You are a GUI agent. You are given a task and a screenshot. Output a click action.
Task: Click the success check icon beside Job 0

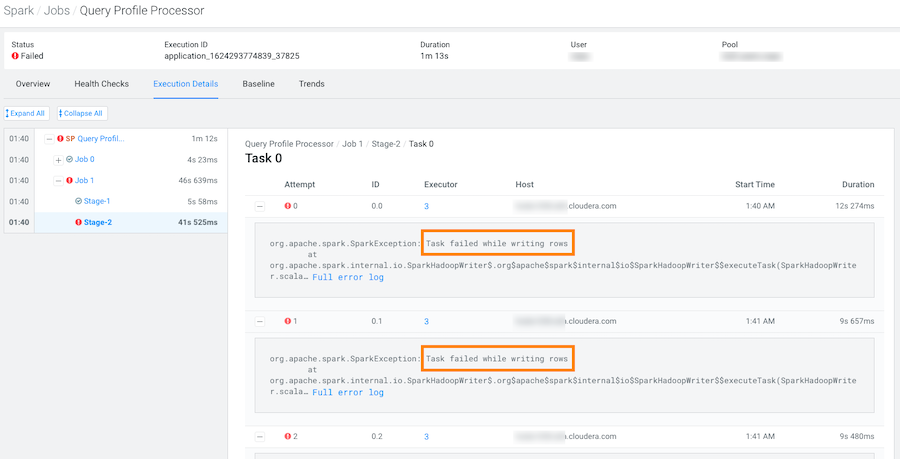(x=69, y=159)
